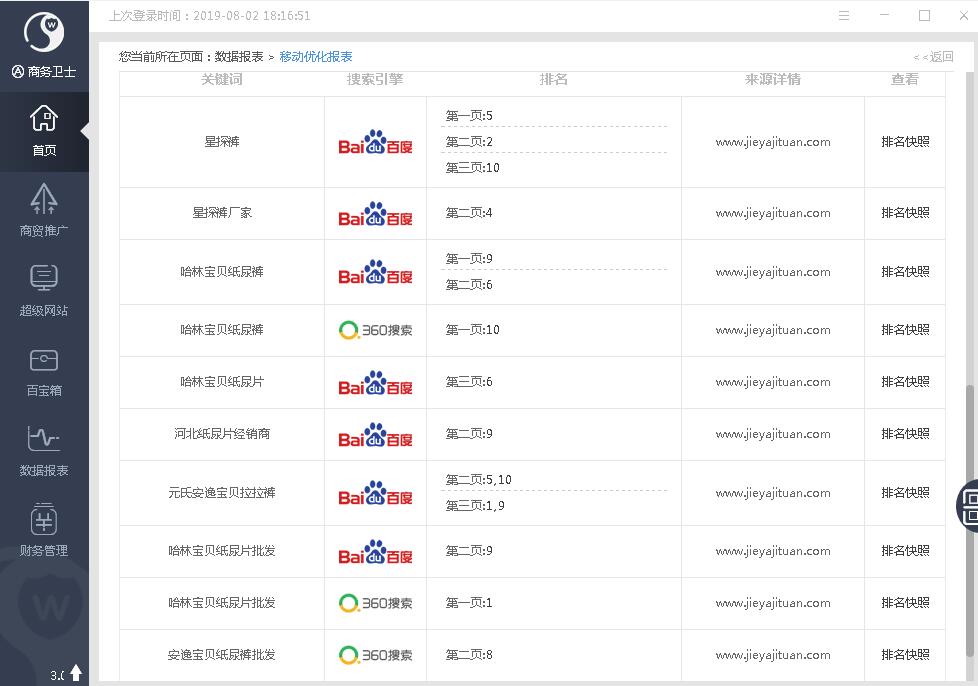Open the QR code icon on right edge
Image resolution: width=978 pixels, height=686 pixels.
click(x=968, y=506)
